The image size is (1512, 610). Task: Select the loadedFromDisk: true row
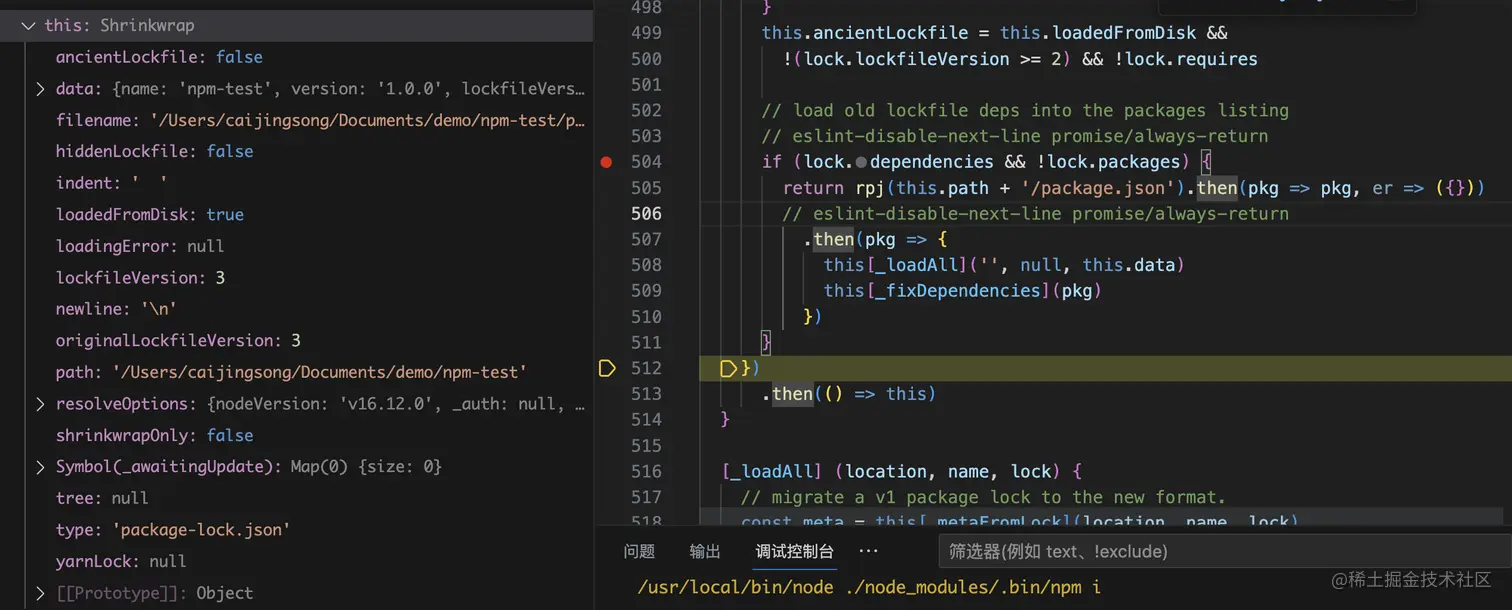[x=297, y=215]
